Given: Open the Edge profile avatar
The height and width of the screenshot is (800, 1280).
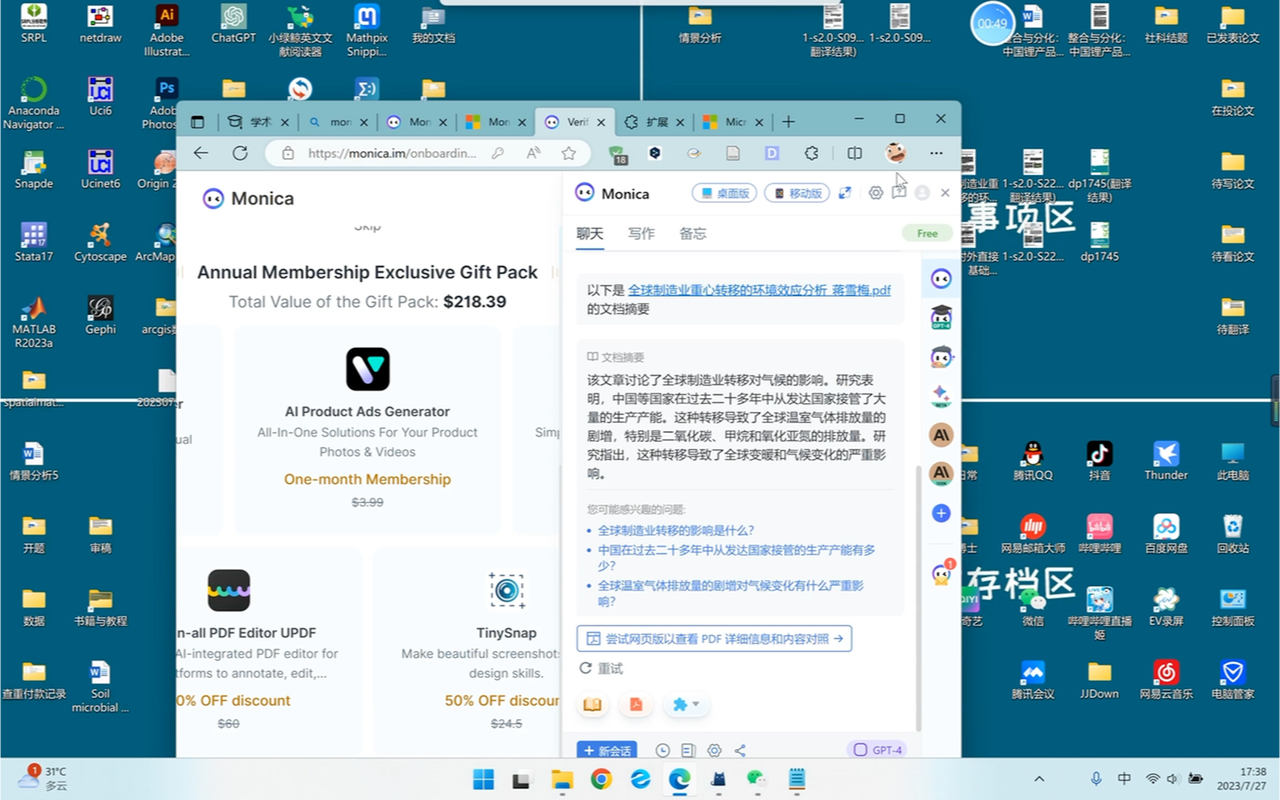Looking at the screenshot, I should click(x=896, y=153).
